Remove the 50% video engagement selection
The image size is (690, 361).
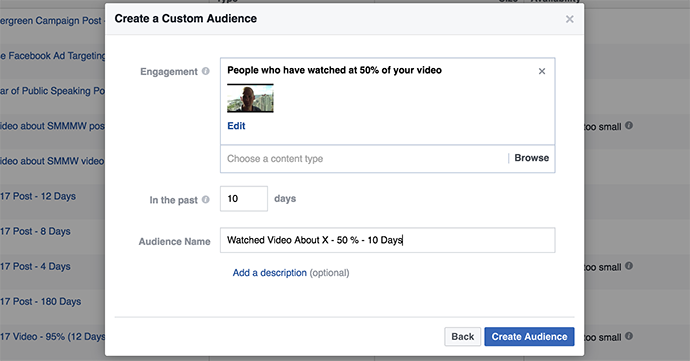point(542,71)
